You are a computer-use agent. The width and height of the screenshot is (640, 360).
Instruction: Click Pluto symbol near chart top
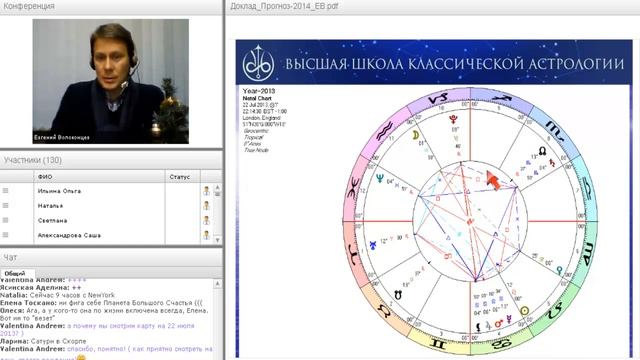click(x=453, y=119)
